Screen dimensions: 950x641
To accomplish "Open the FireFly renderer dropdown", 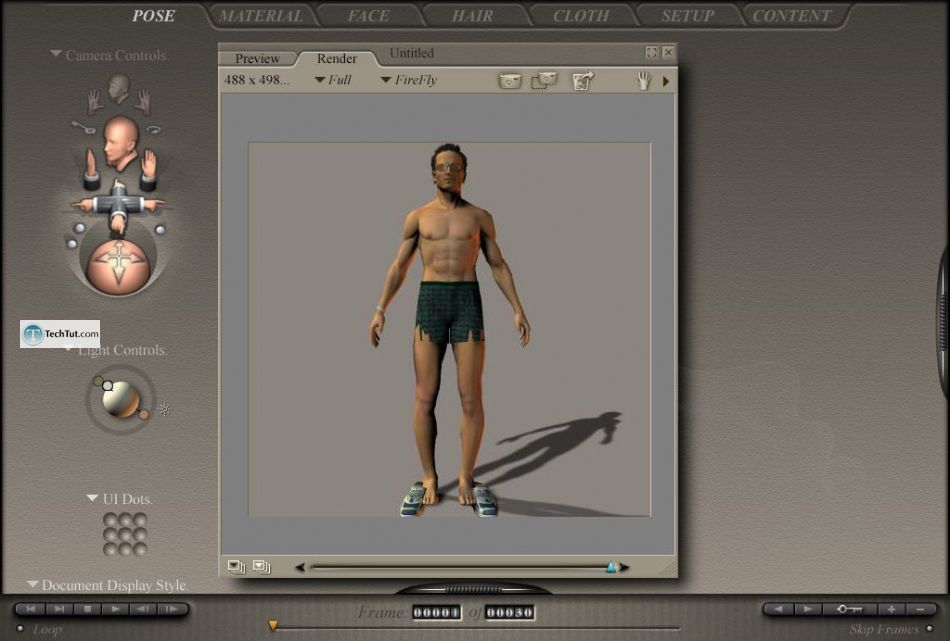I will pos(409,80).
